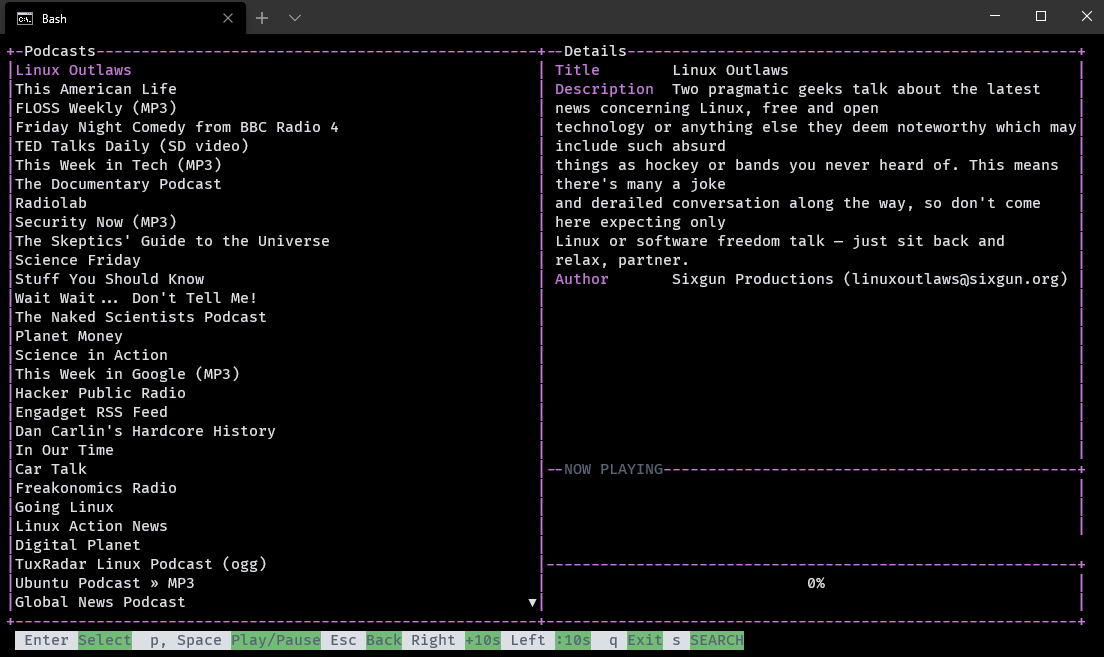Click the SEARCH hint in footer
The image size is (1104, 657).
click(717, 640)
